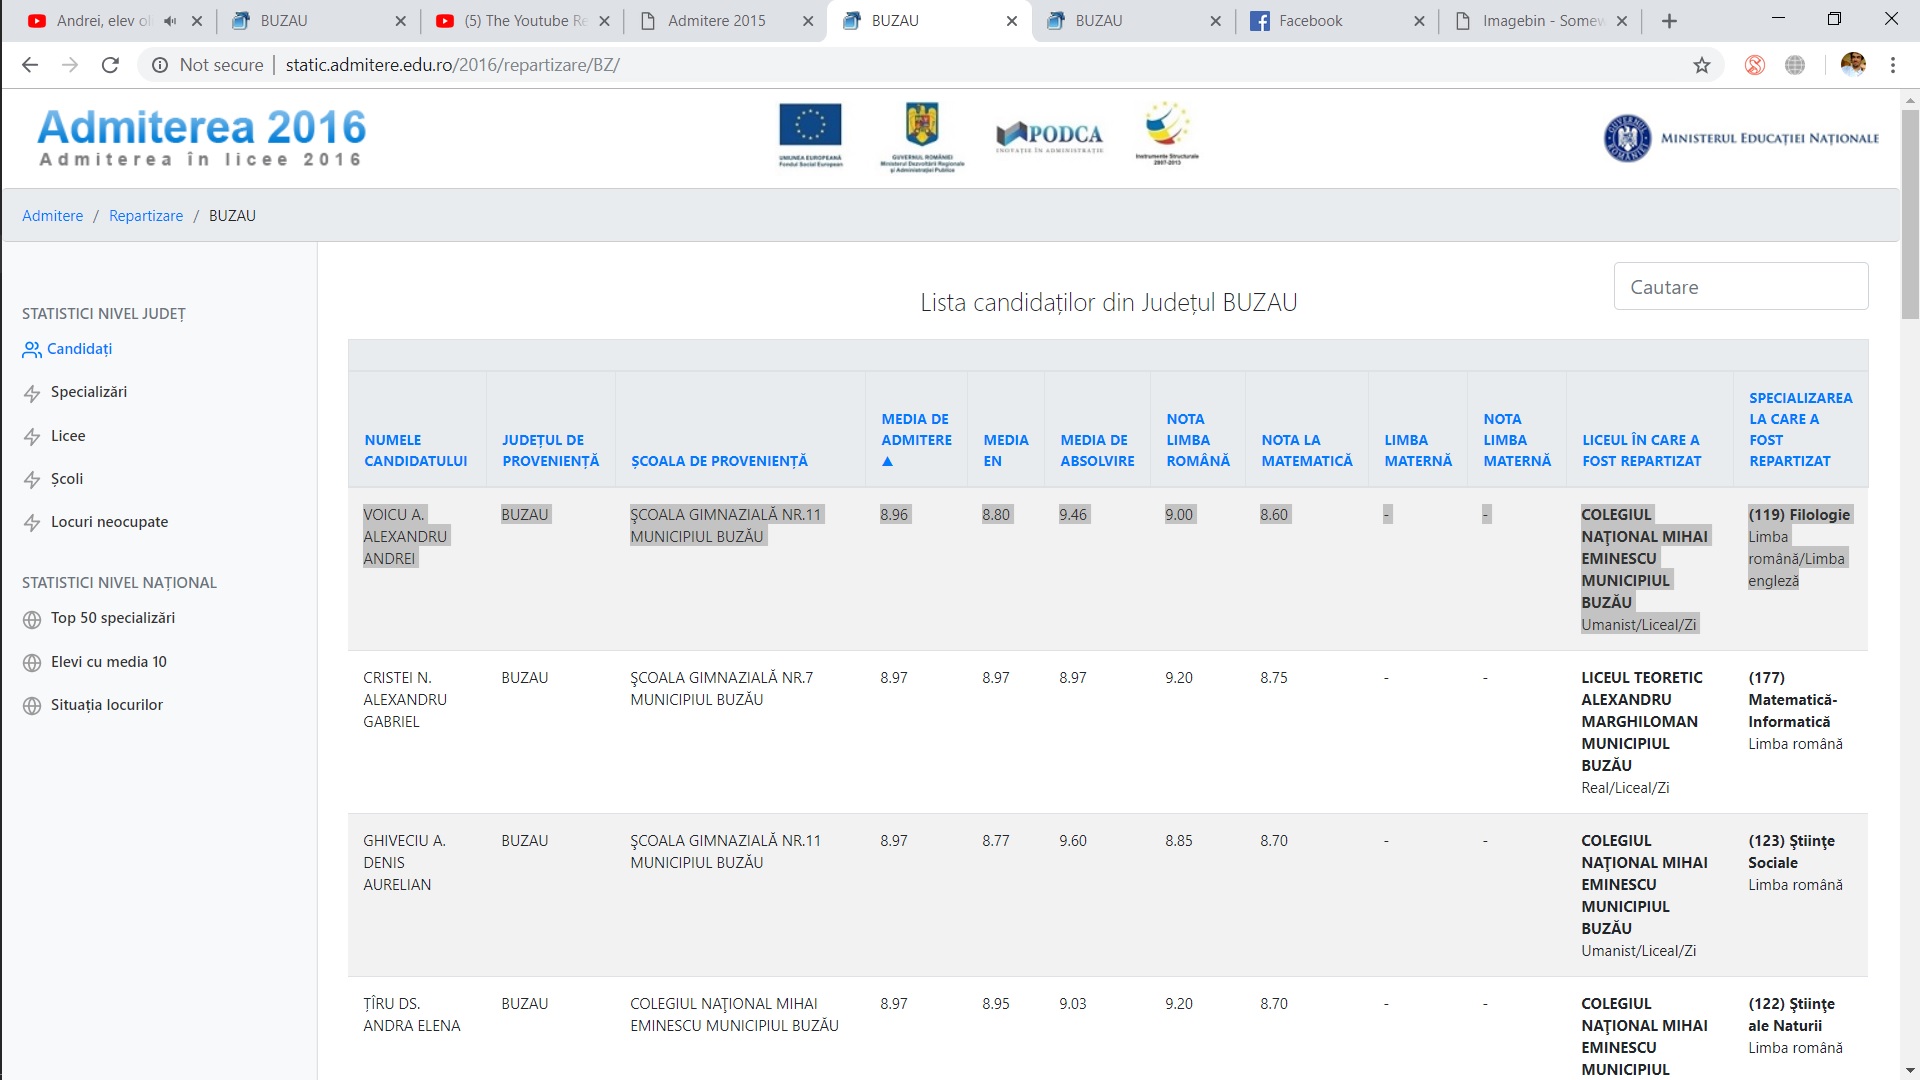Sort by 'Media de absolvire' column header

click(x=1097, y=450)
